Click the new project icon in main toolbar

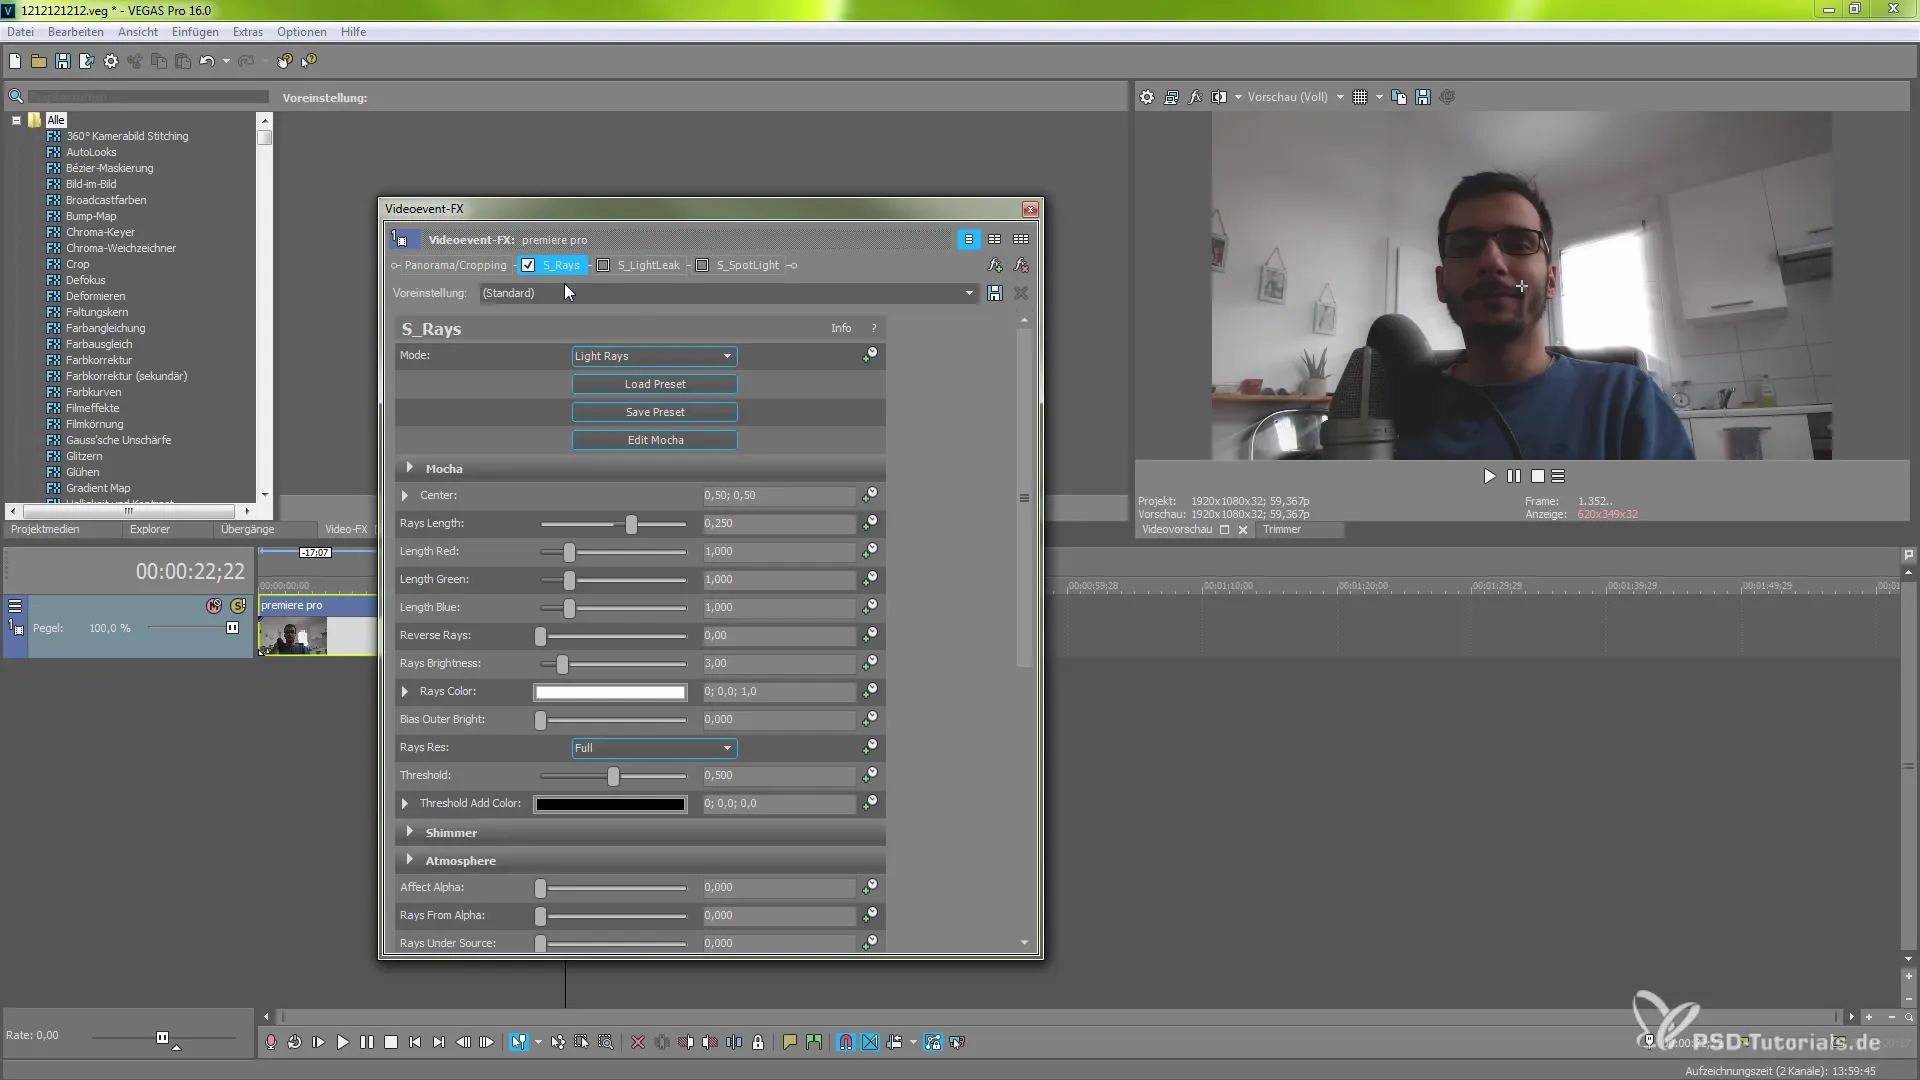point(15,61)
